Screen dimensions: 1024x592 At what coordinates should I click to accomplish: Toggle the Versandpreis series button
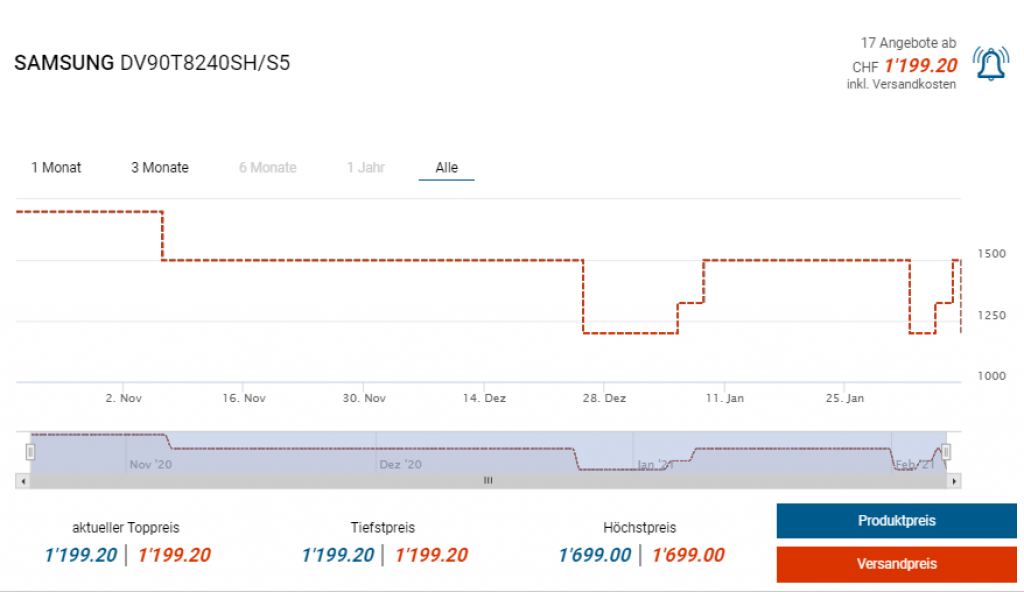tap(896, 564)
